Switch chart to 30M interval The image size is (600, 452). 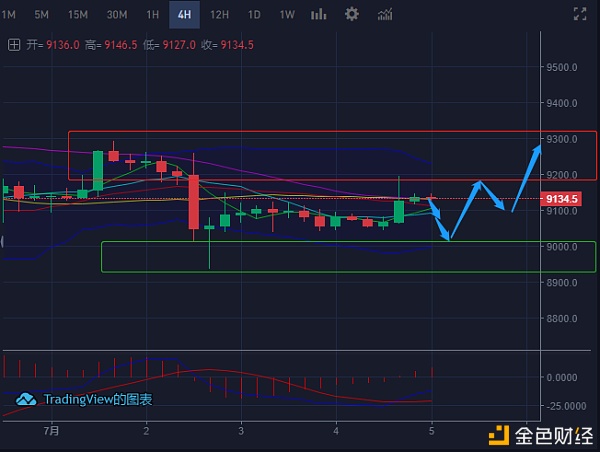coord(117,15)
